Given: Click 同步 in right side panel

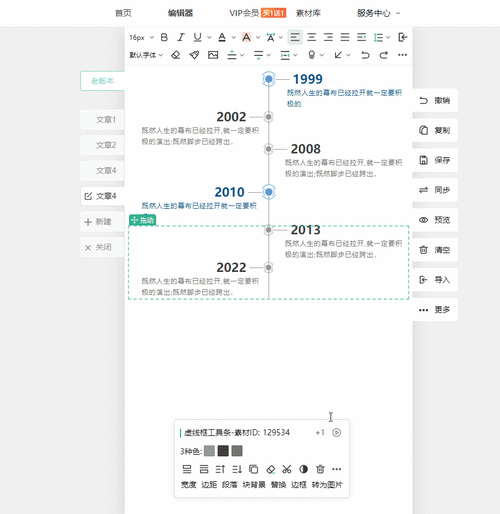Looking at the screenshot, I should pos(435,190).
